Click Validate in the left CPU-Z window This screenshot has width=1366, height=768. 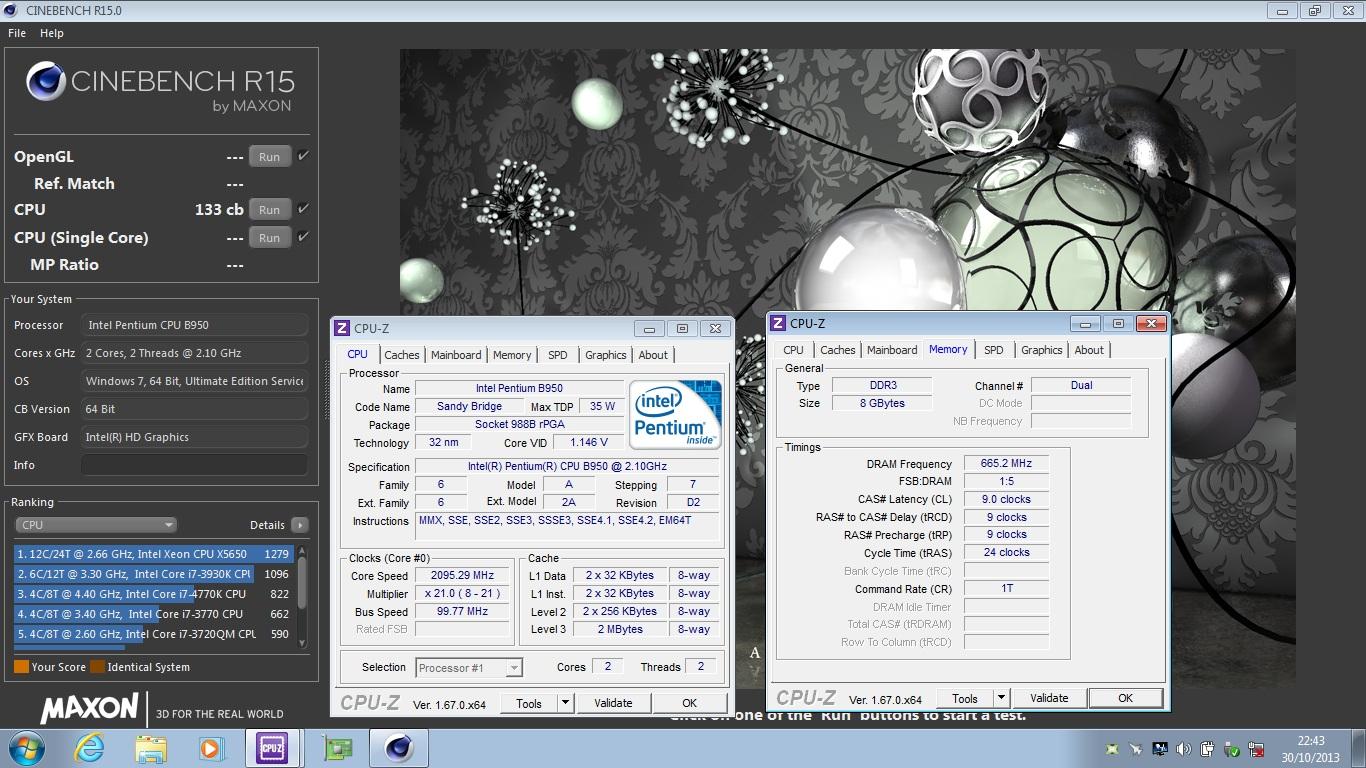tap(613, 703)
